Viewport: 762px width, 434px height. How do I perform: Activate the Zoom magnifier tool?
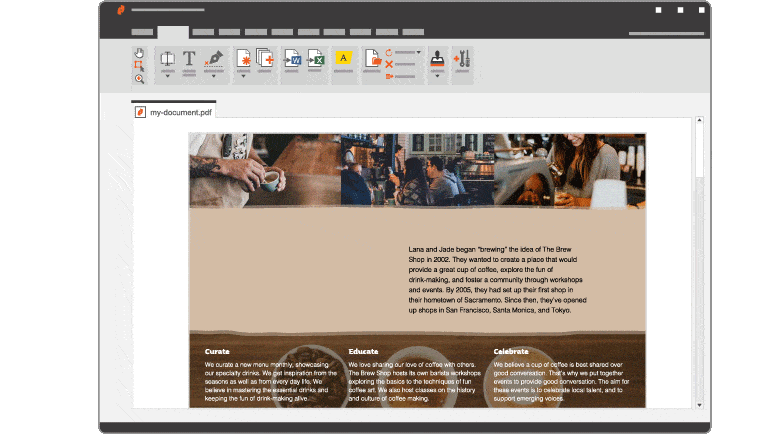[x=139, y=79]
